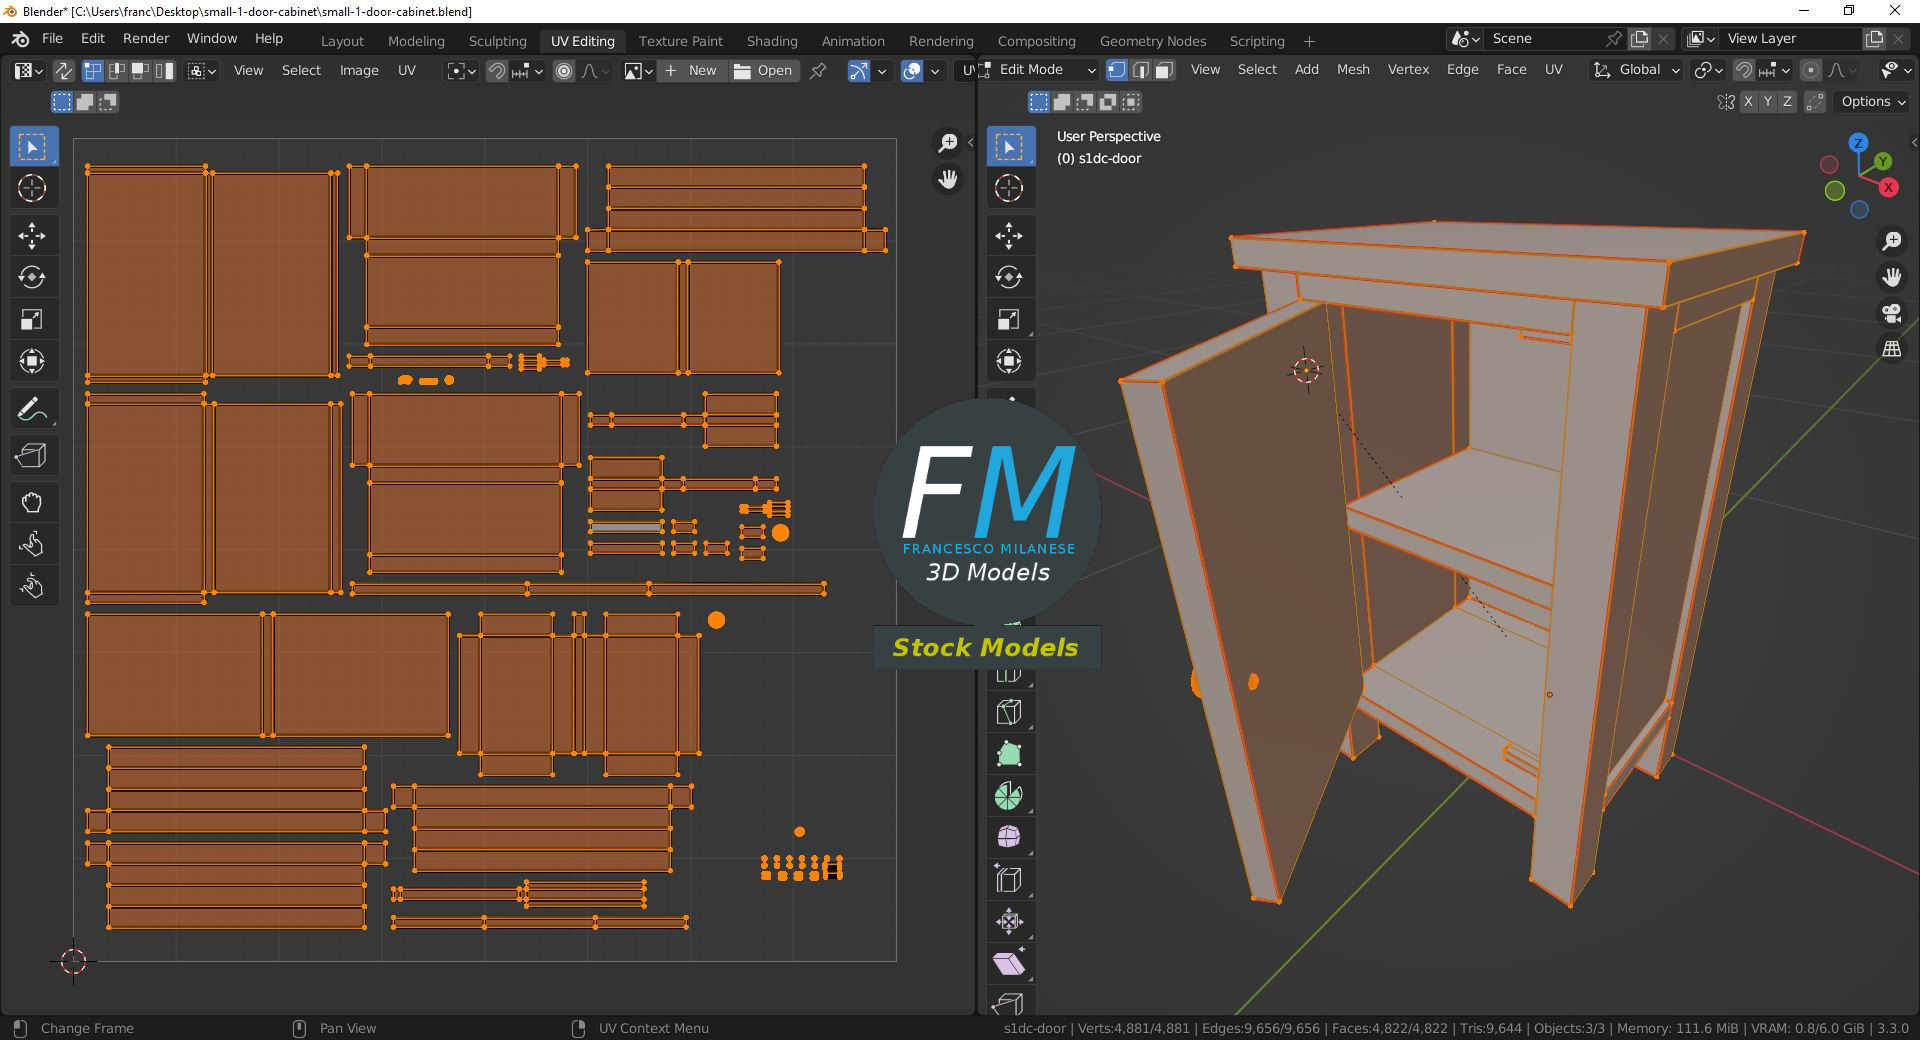Add a new workspace with plus button
The width and height of the screenshot is (1920, 1040).
(1309, 41)
